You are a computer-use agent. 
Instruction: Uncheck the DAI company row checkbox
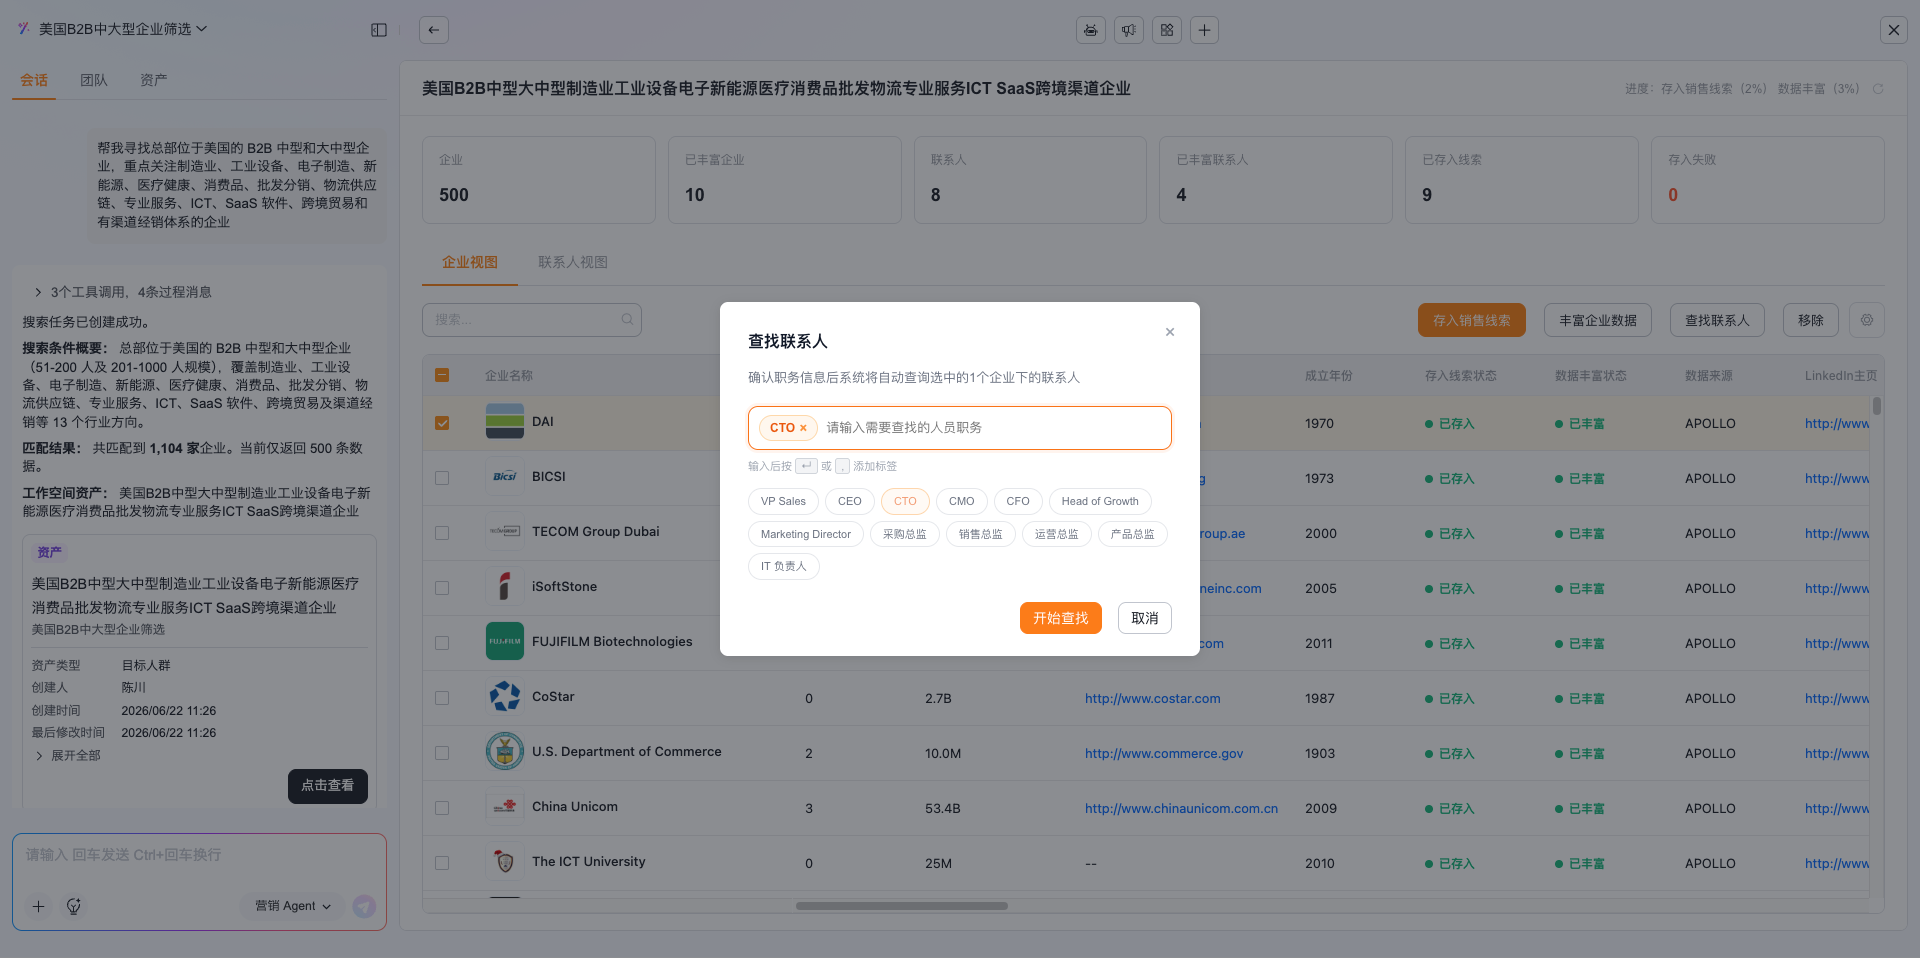(442, 423)
